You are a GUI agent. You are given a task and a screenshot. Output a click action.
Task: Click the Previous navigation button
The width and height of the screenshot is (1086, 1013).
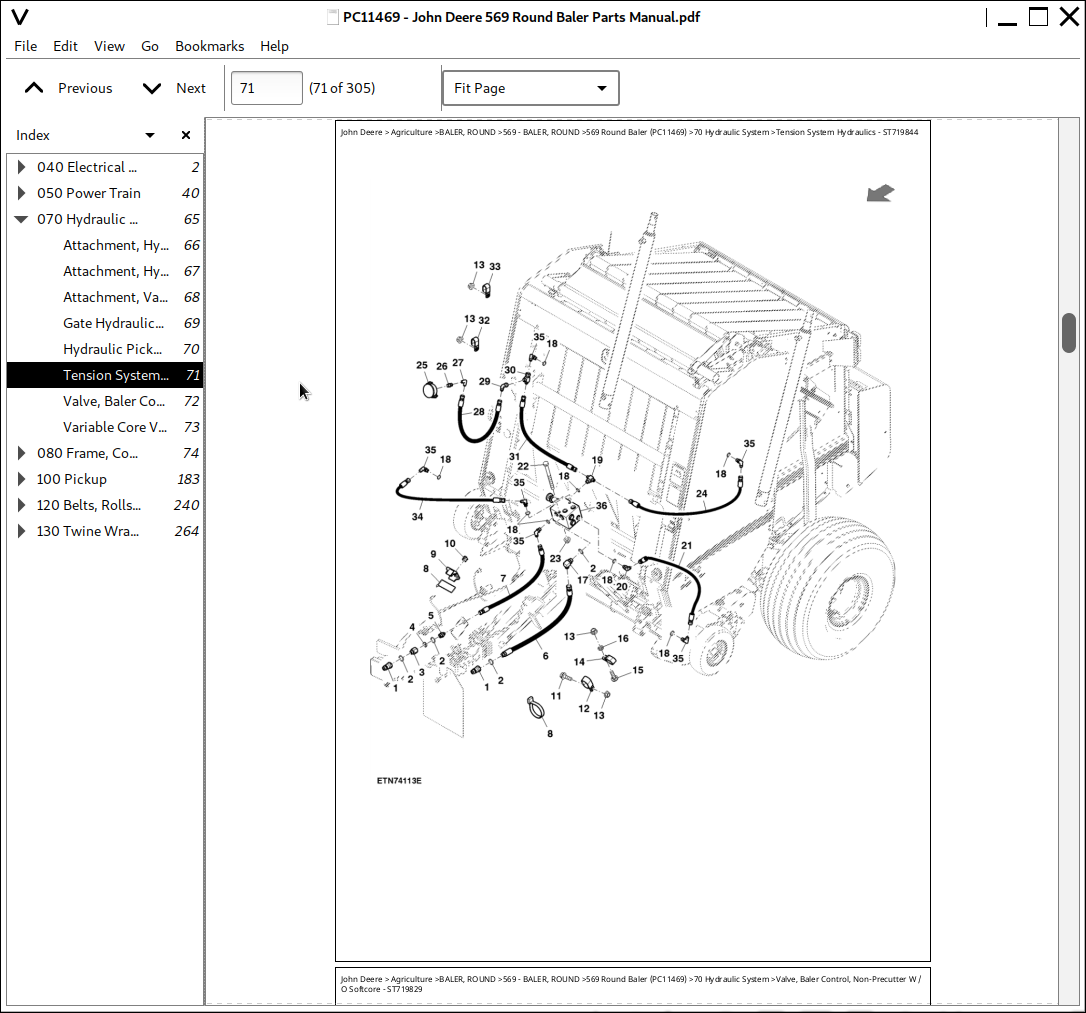85,88
